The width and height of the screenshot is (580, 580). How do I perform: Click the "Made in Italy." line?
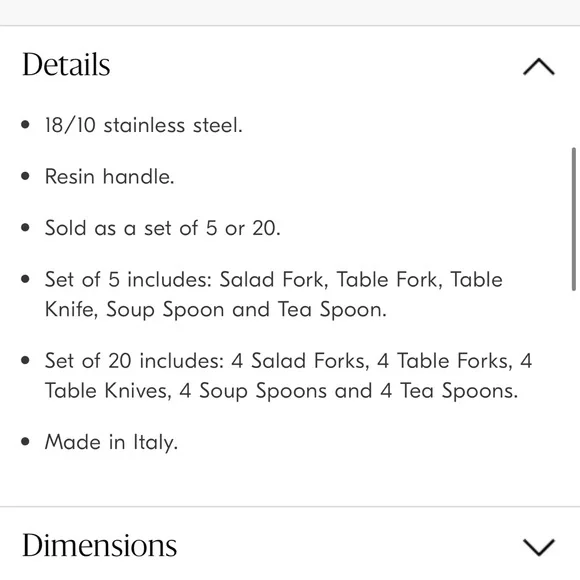click(111, 442)
